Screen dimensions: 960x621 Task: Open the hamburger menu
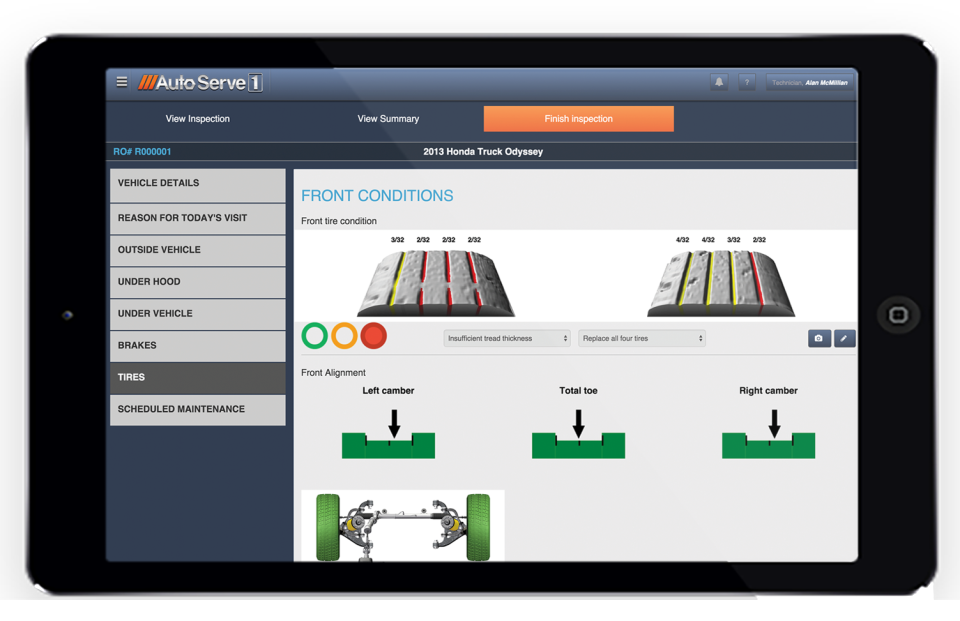click(121, 82)
